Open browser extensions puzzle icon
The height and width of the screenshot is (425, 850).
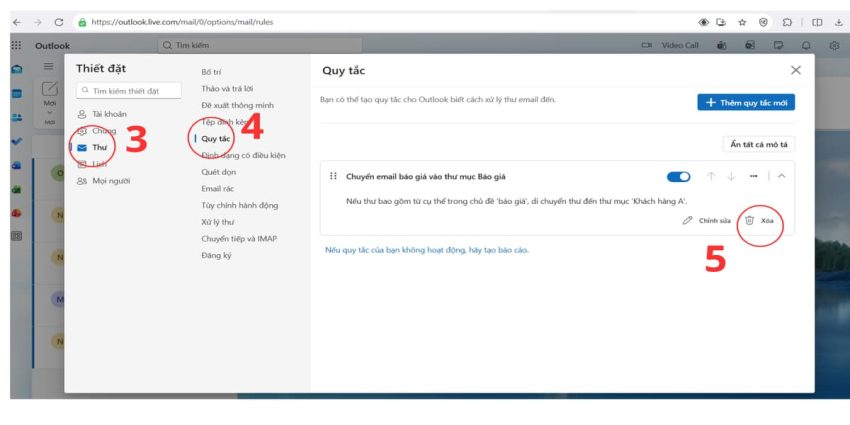[x=787, y=22]
